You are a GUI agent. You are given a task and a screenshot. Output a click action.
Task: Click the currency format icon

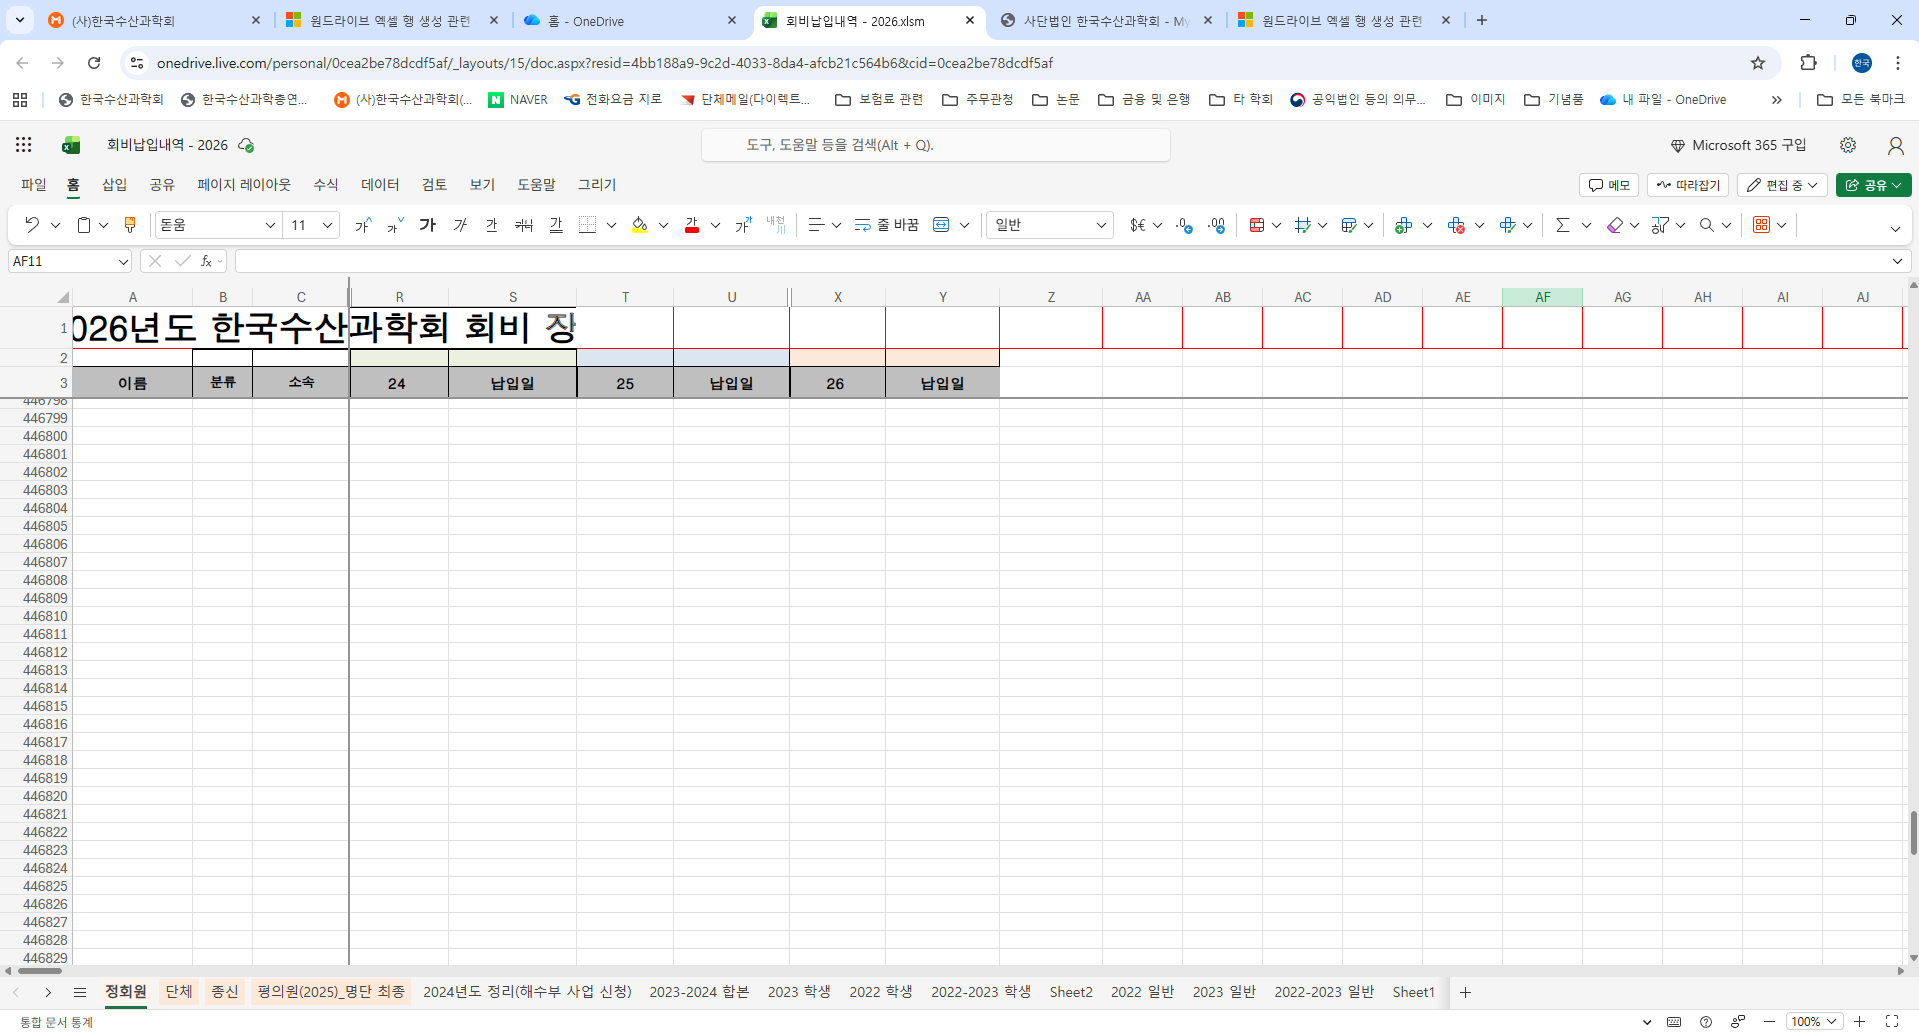point(1138,225)
